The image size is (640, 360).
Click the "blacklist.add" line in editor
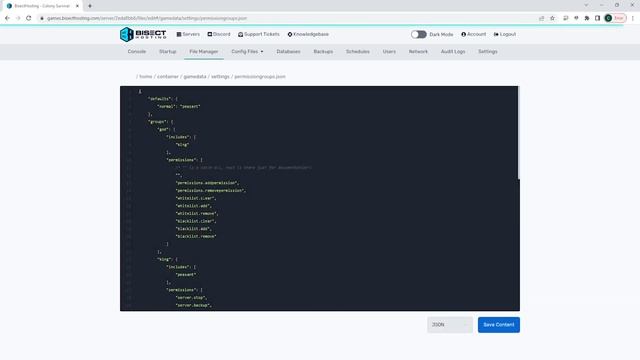[x=193, y=229]
